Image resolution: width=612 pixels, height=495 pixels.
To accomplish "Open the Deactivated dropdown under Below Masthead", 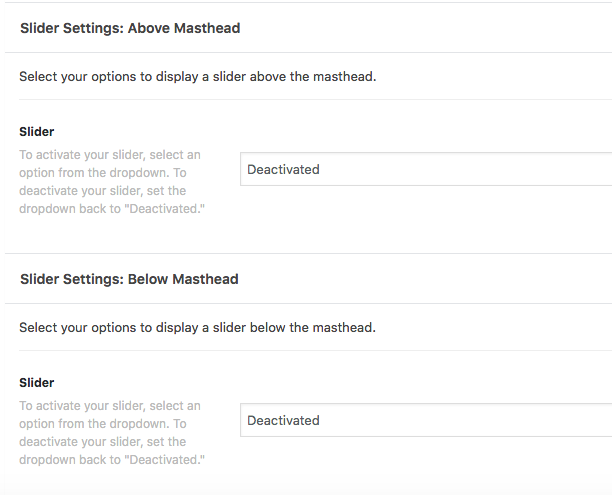I will [426, 420].
